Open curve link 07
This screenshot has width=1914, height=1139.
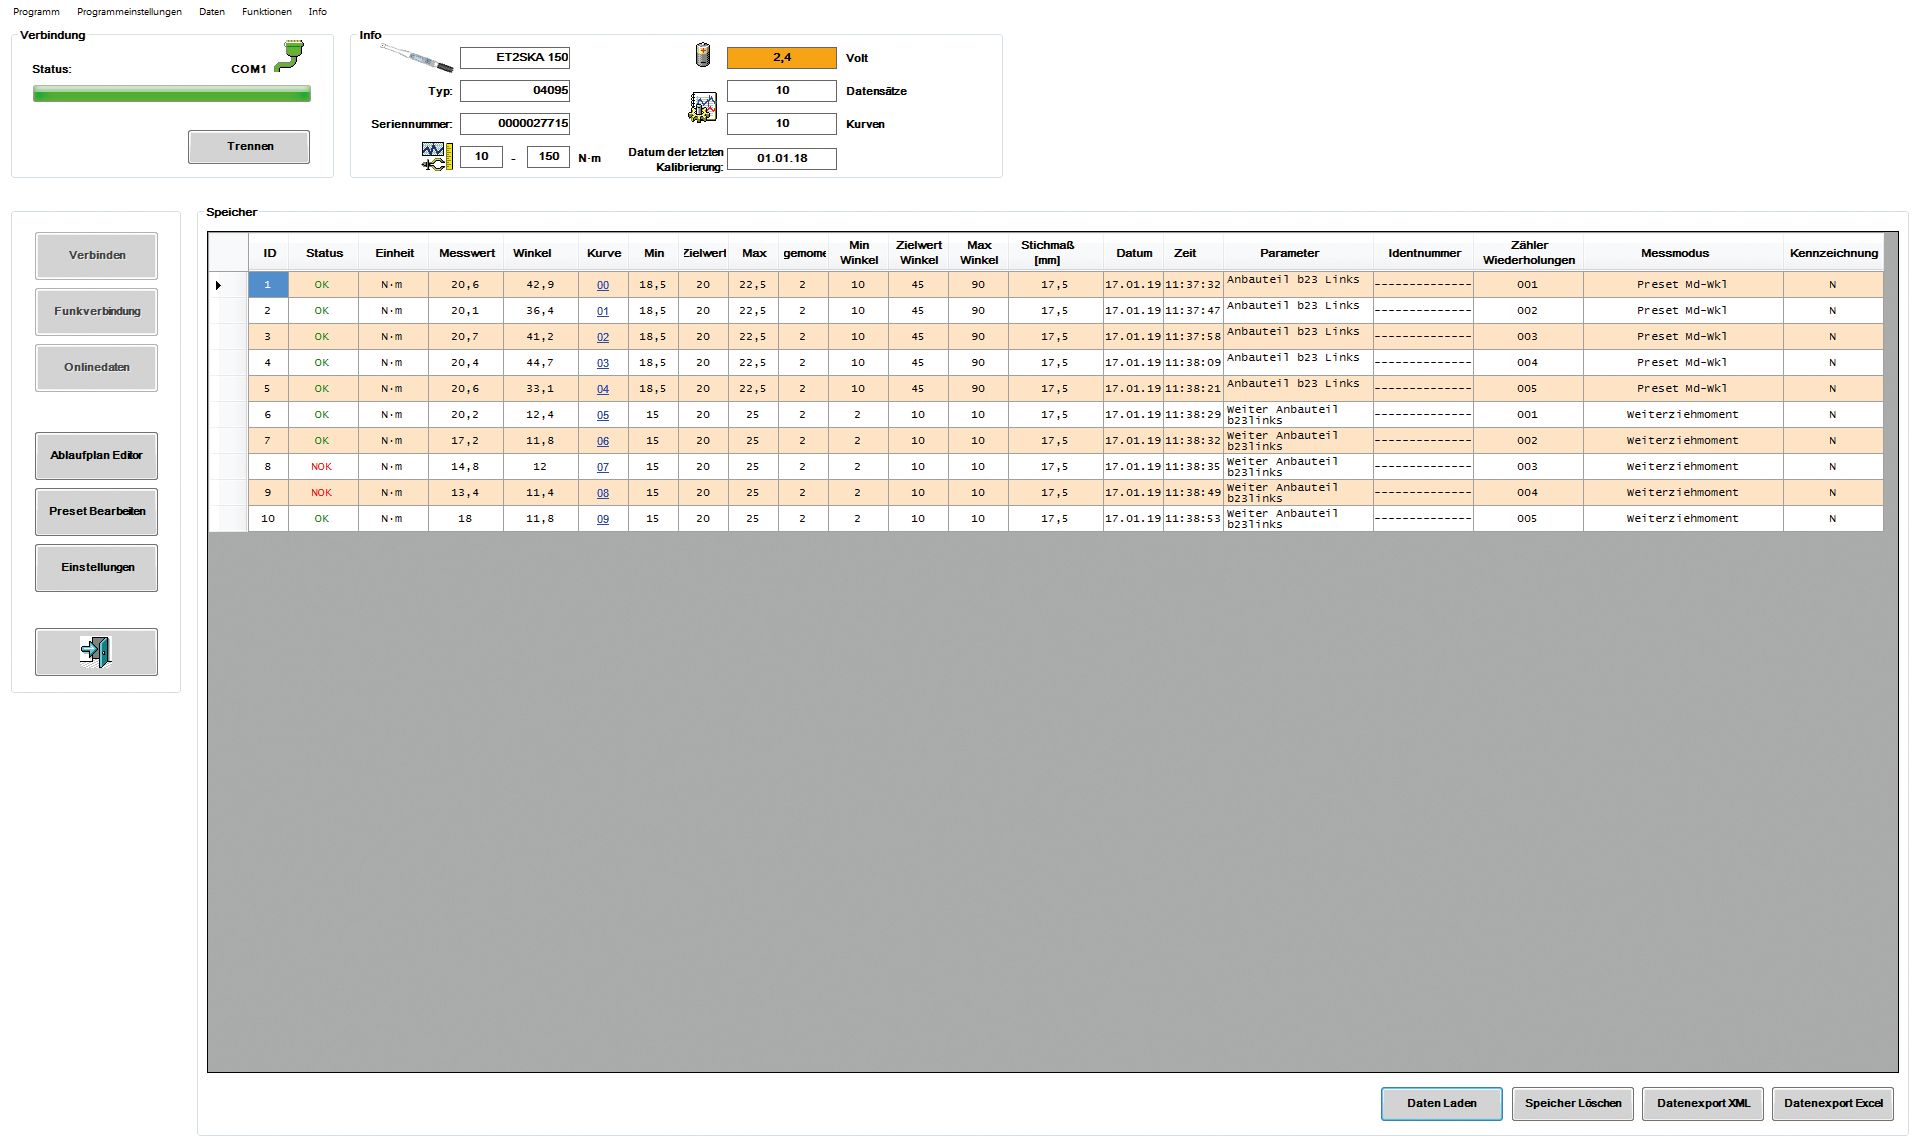tap(603, 467)
